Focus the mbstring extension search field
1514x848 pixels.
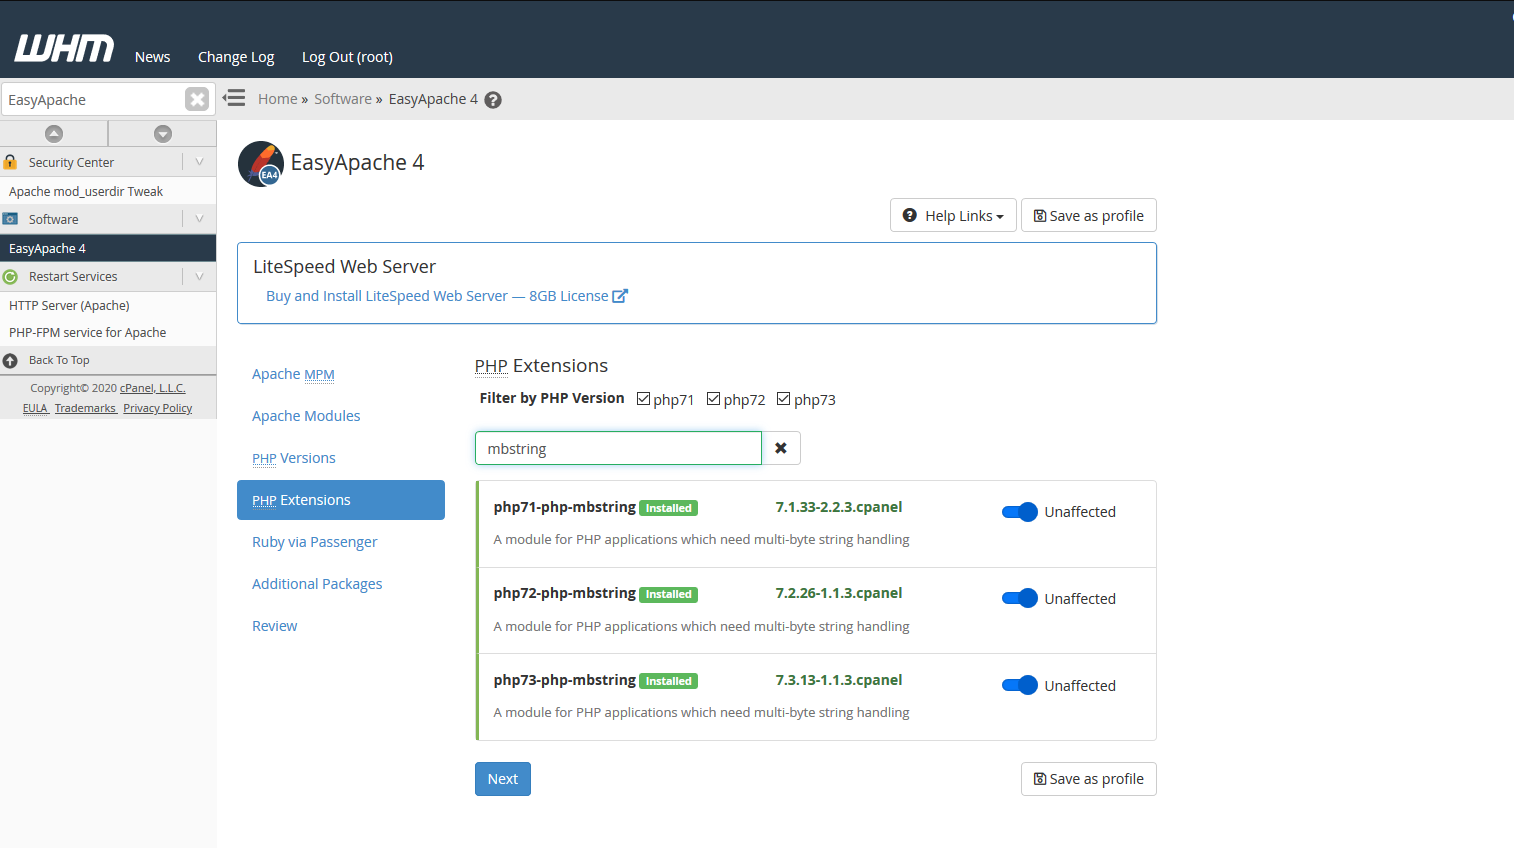pyautogui.click(x=618, y=448)
